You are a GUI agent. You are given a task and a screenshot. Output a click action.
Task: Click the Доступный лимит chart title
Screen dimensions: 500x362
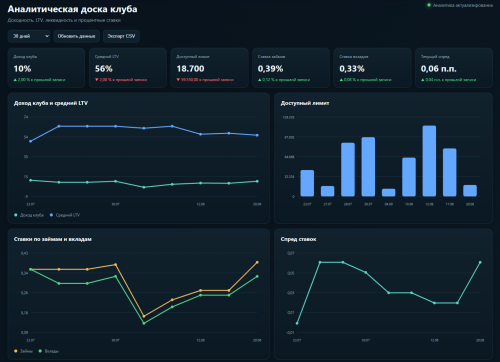pos(305,103)
